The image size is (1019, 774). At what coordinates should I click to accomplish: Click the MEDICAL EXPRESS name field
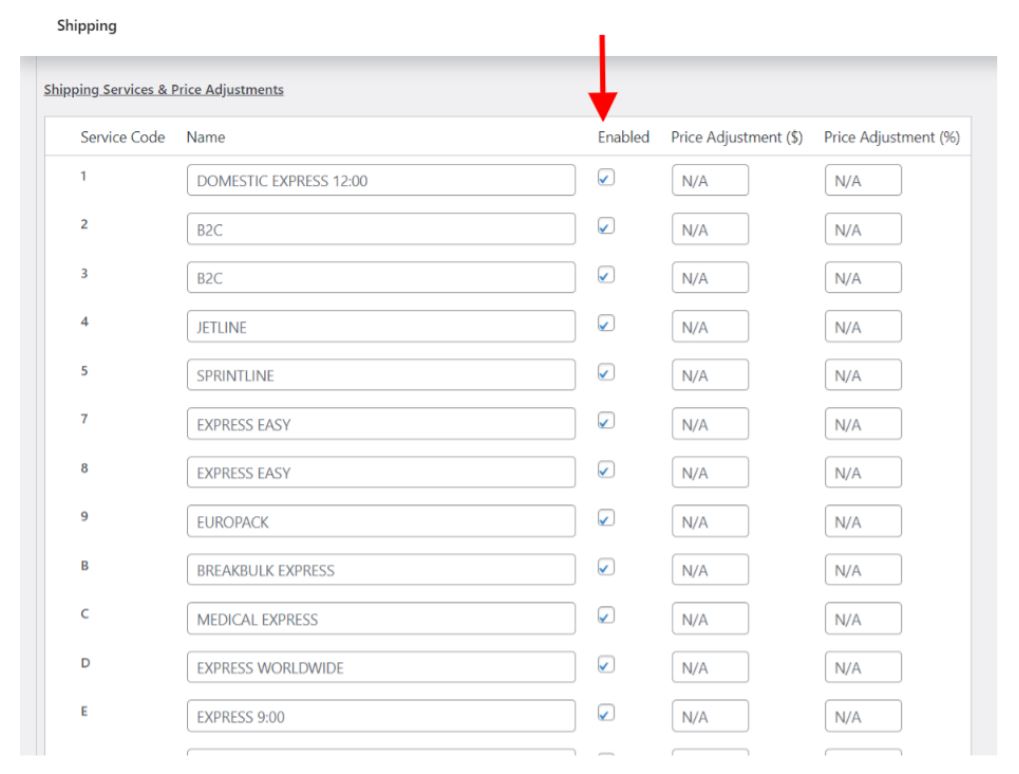click(381, 619)
